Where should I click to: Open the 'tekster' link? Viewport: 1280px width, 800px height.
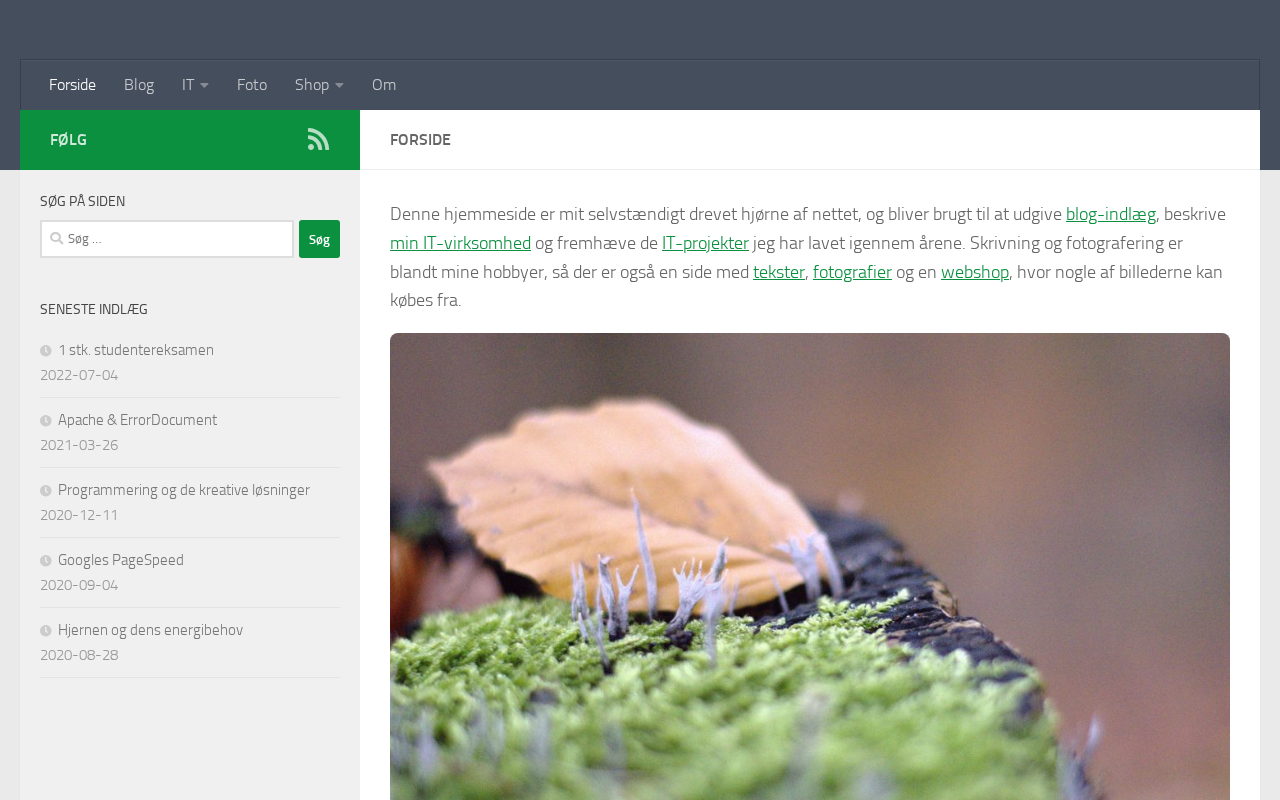779,272
